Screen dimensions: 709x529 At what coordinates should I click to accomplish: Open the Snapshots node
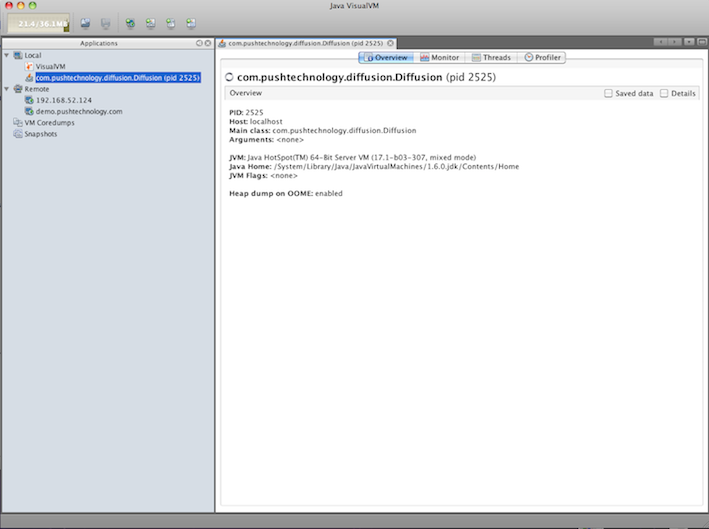coord(40,133)
